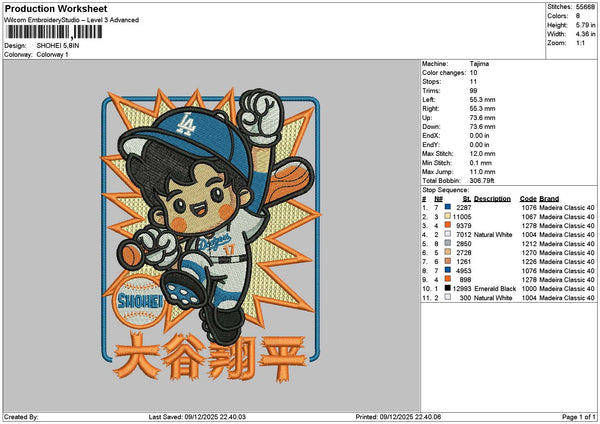Select stitch count '2287' in row 1

pyautogui.click(x=463, y=207)
